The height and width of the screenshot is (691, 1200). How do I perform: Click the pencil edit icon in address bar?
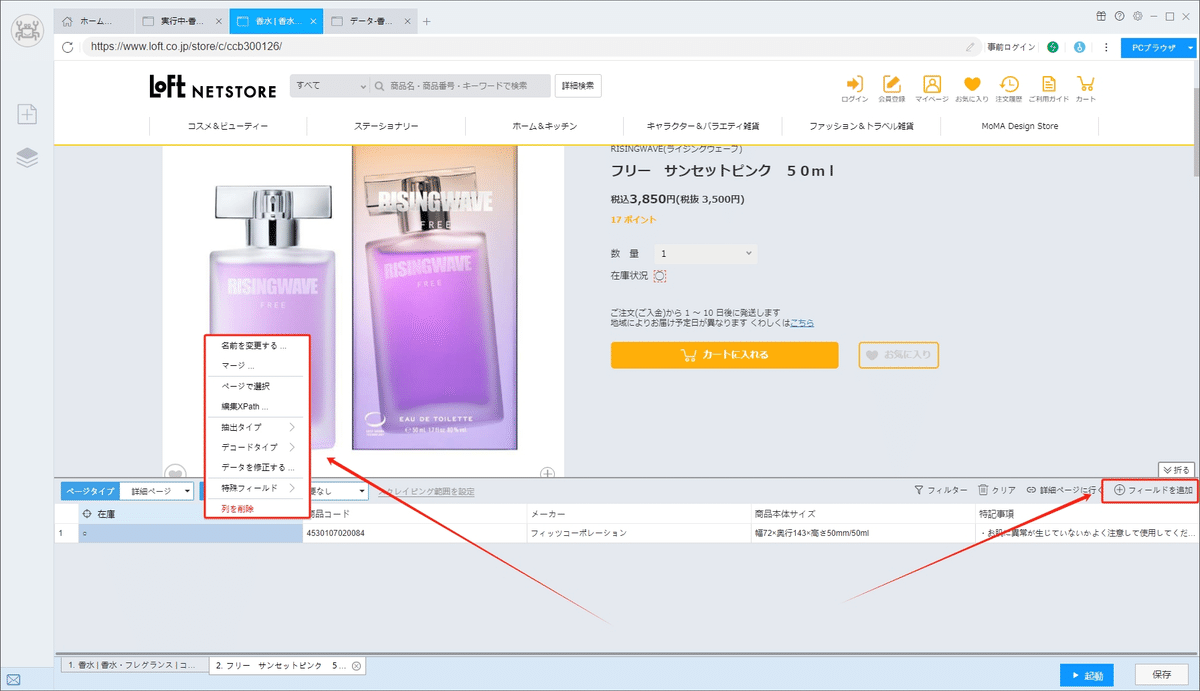click(x=970, y=46)
